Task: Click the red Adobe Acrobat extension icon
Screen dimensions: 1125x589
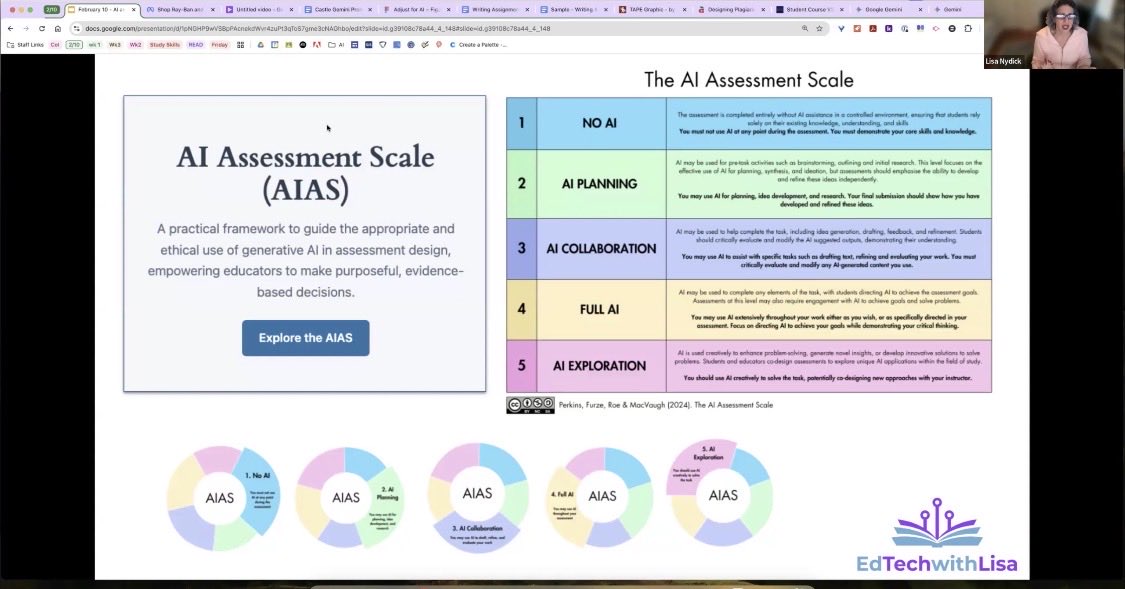Action: click(x=872, y=29)
